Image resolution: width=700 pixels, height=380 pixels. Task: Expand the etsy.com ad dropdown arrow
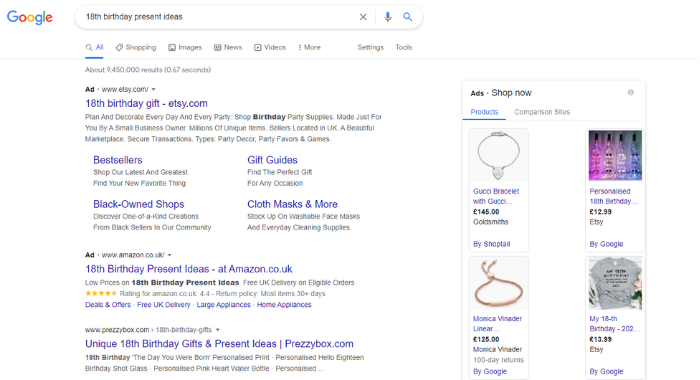tap(154, 89)
